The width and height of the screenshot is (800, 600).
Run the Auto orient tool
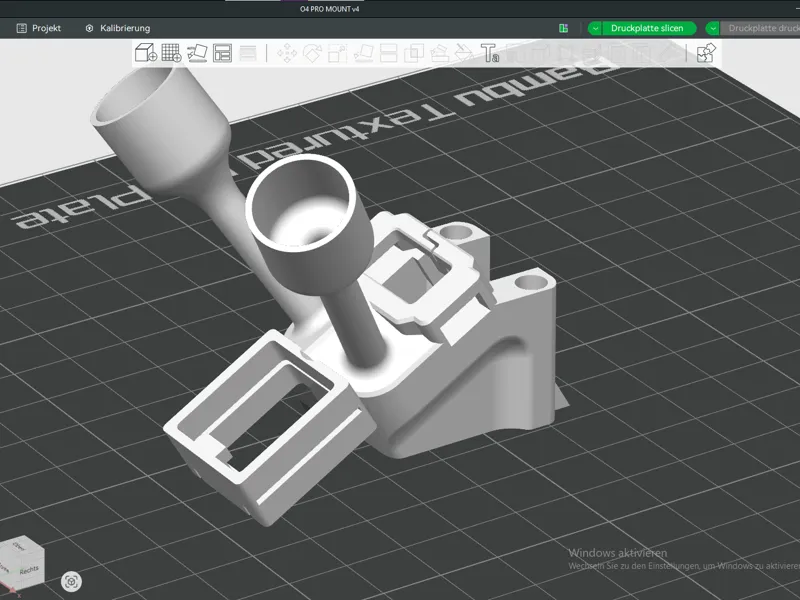tap(197, 53)
